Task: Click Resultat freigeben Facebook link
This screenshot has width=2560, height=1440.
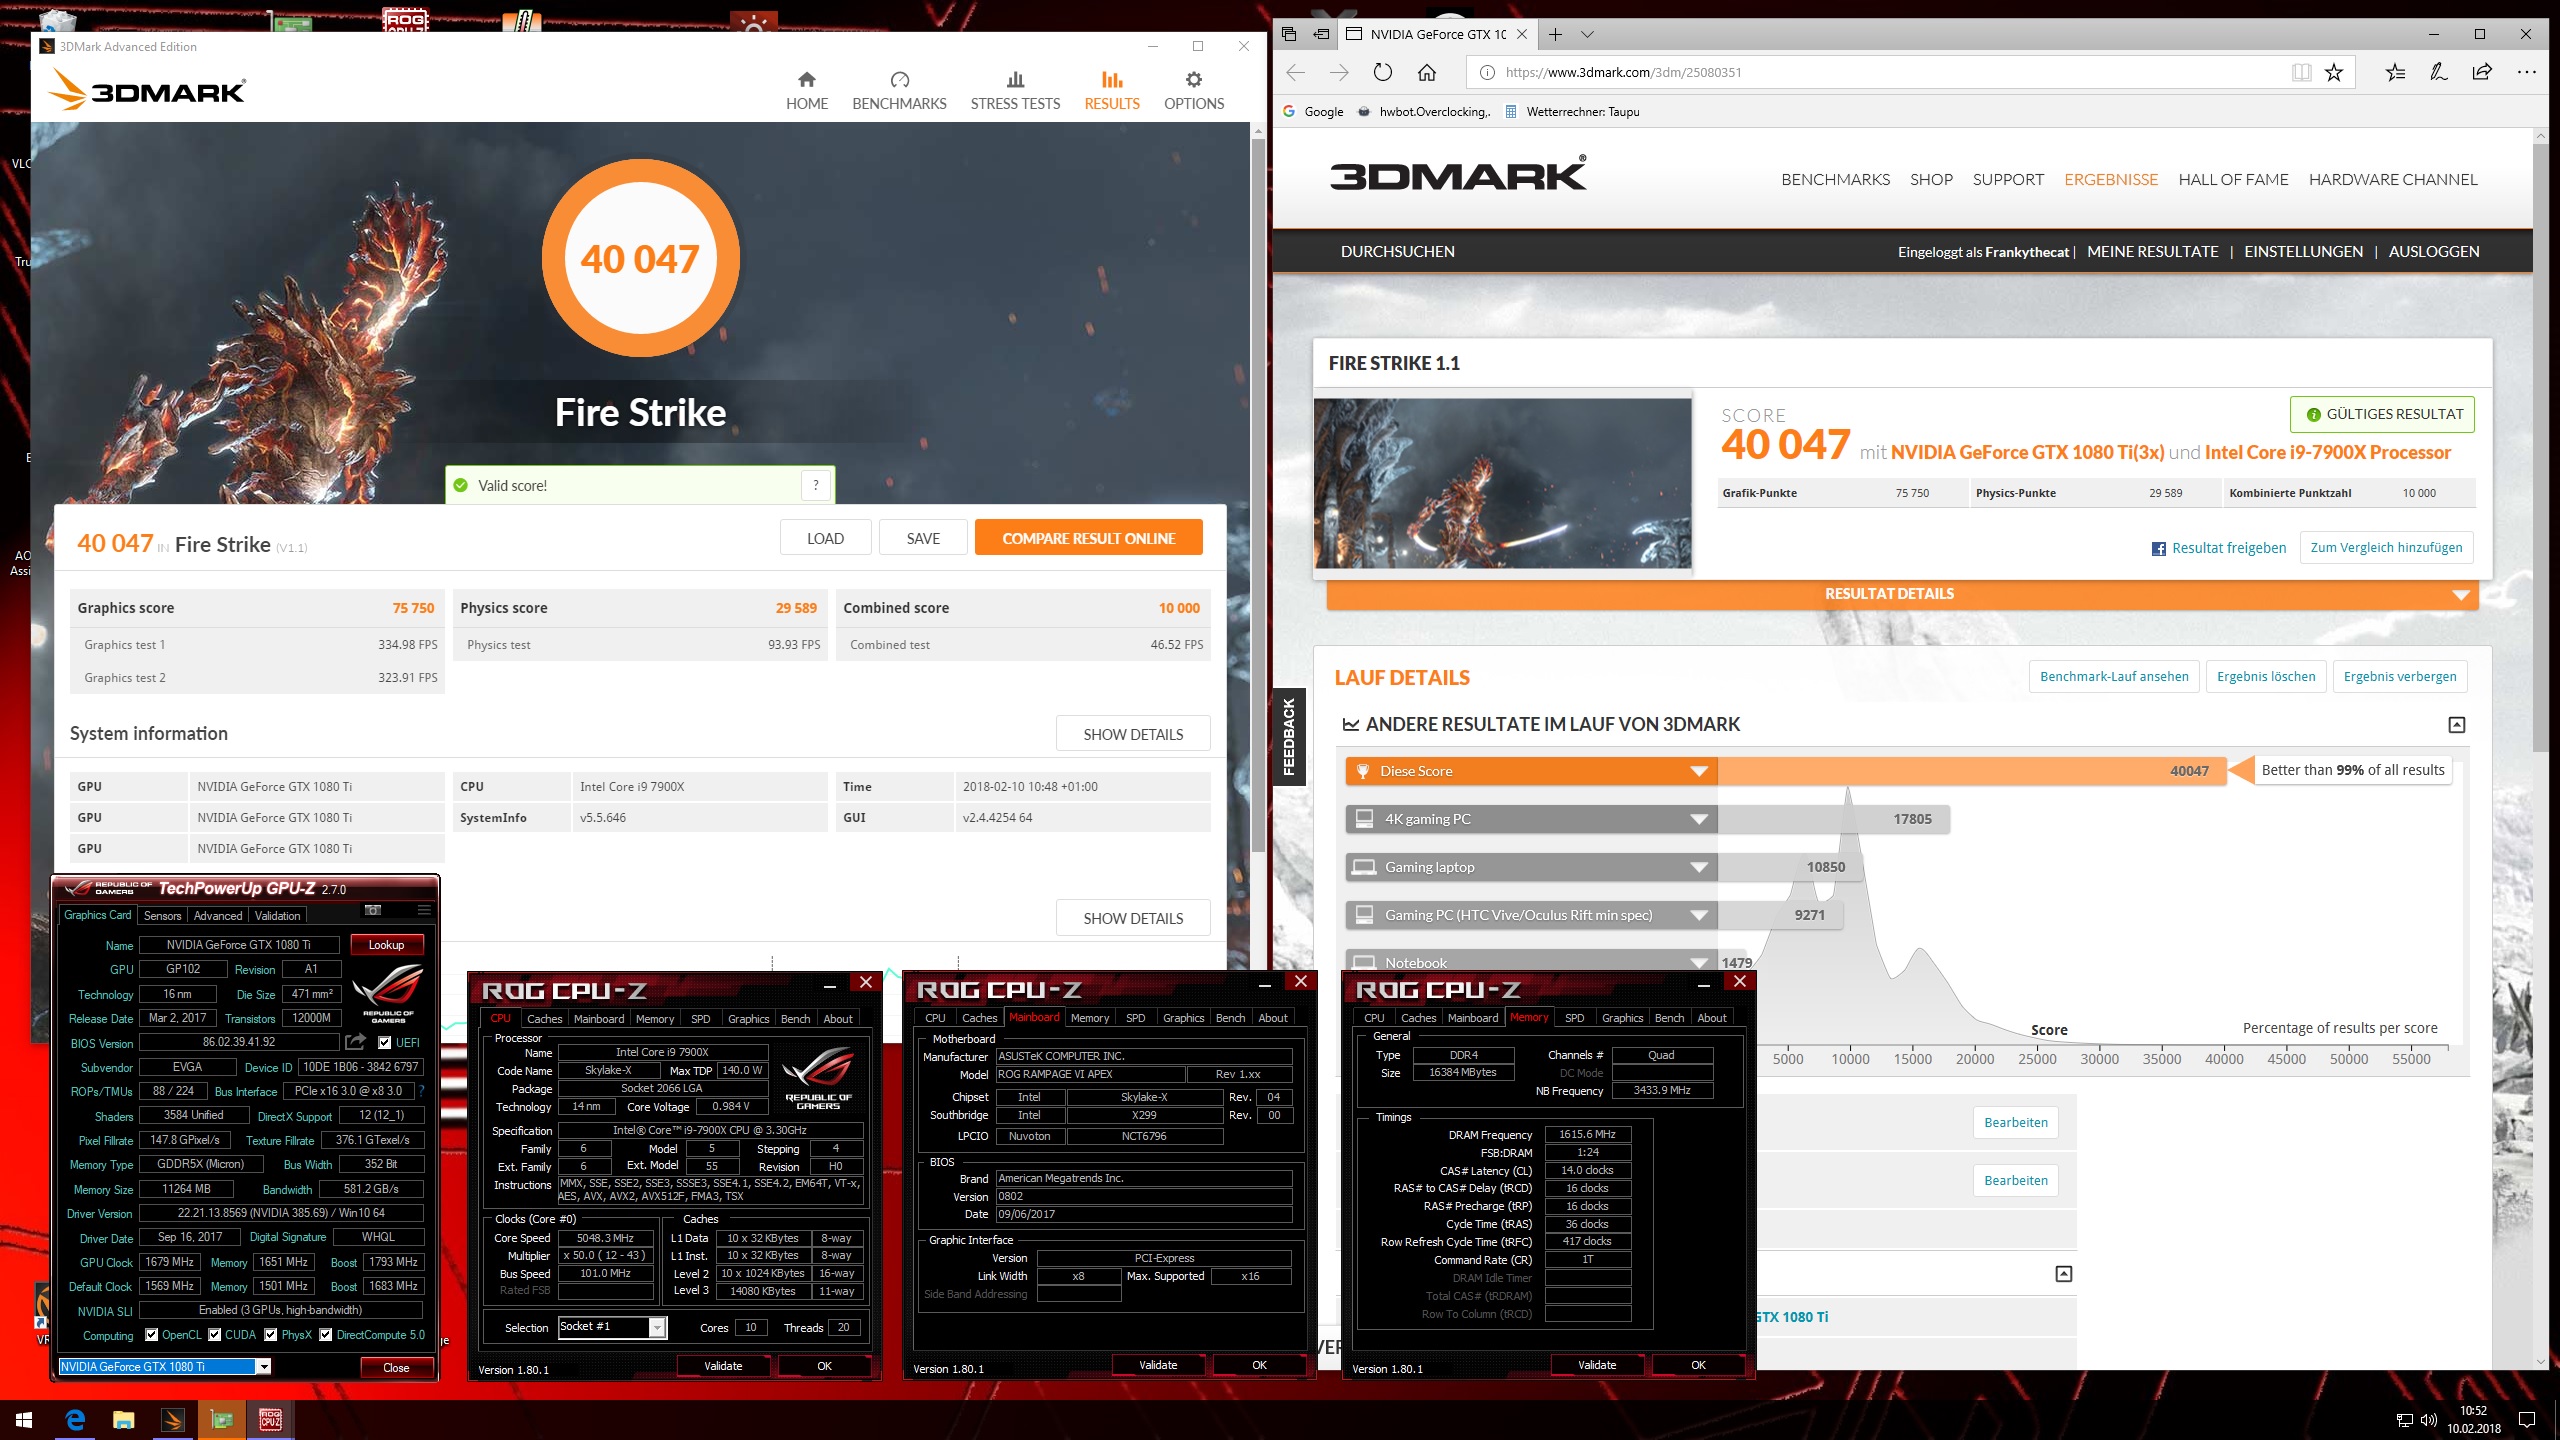Action: (2219, 548)
